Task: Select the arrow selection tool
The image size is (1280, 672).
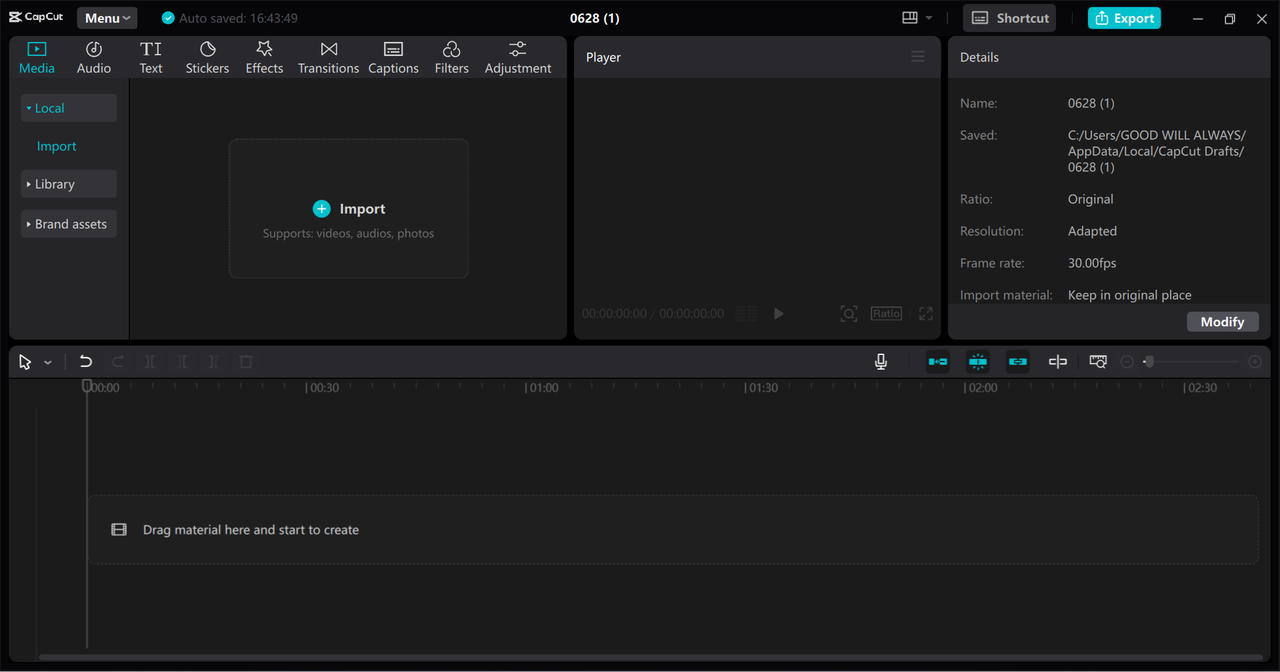Action: click(x=25, y=362)
